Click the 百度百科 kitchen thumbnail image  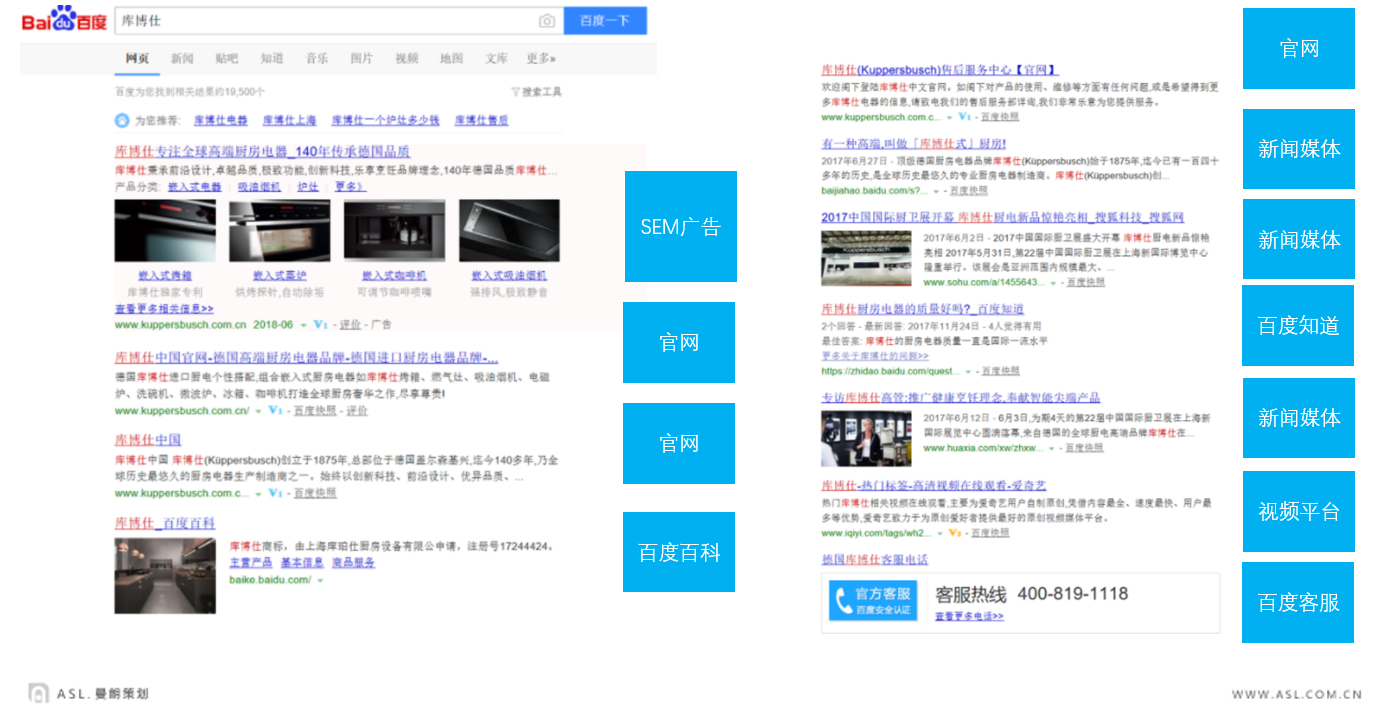click(164, 575)
